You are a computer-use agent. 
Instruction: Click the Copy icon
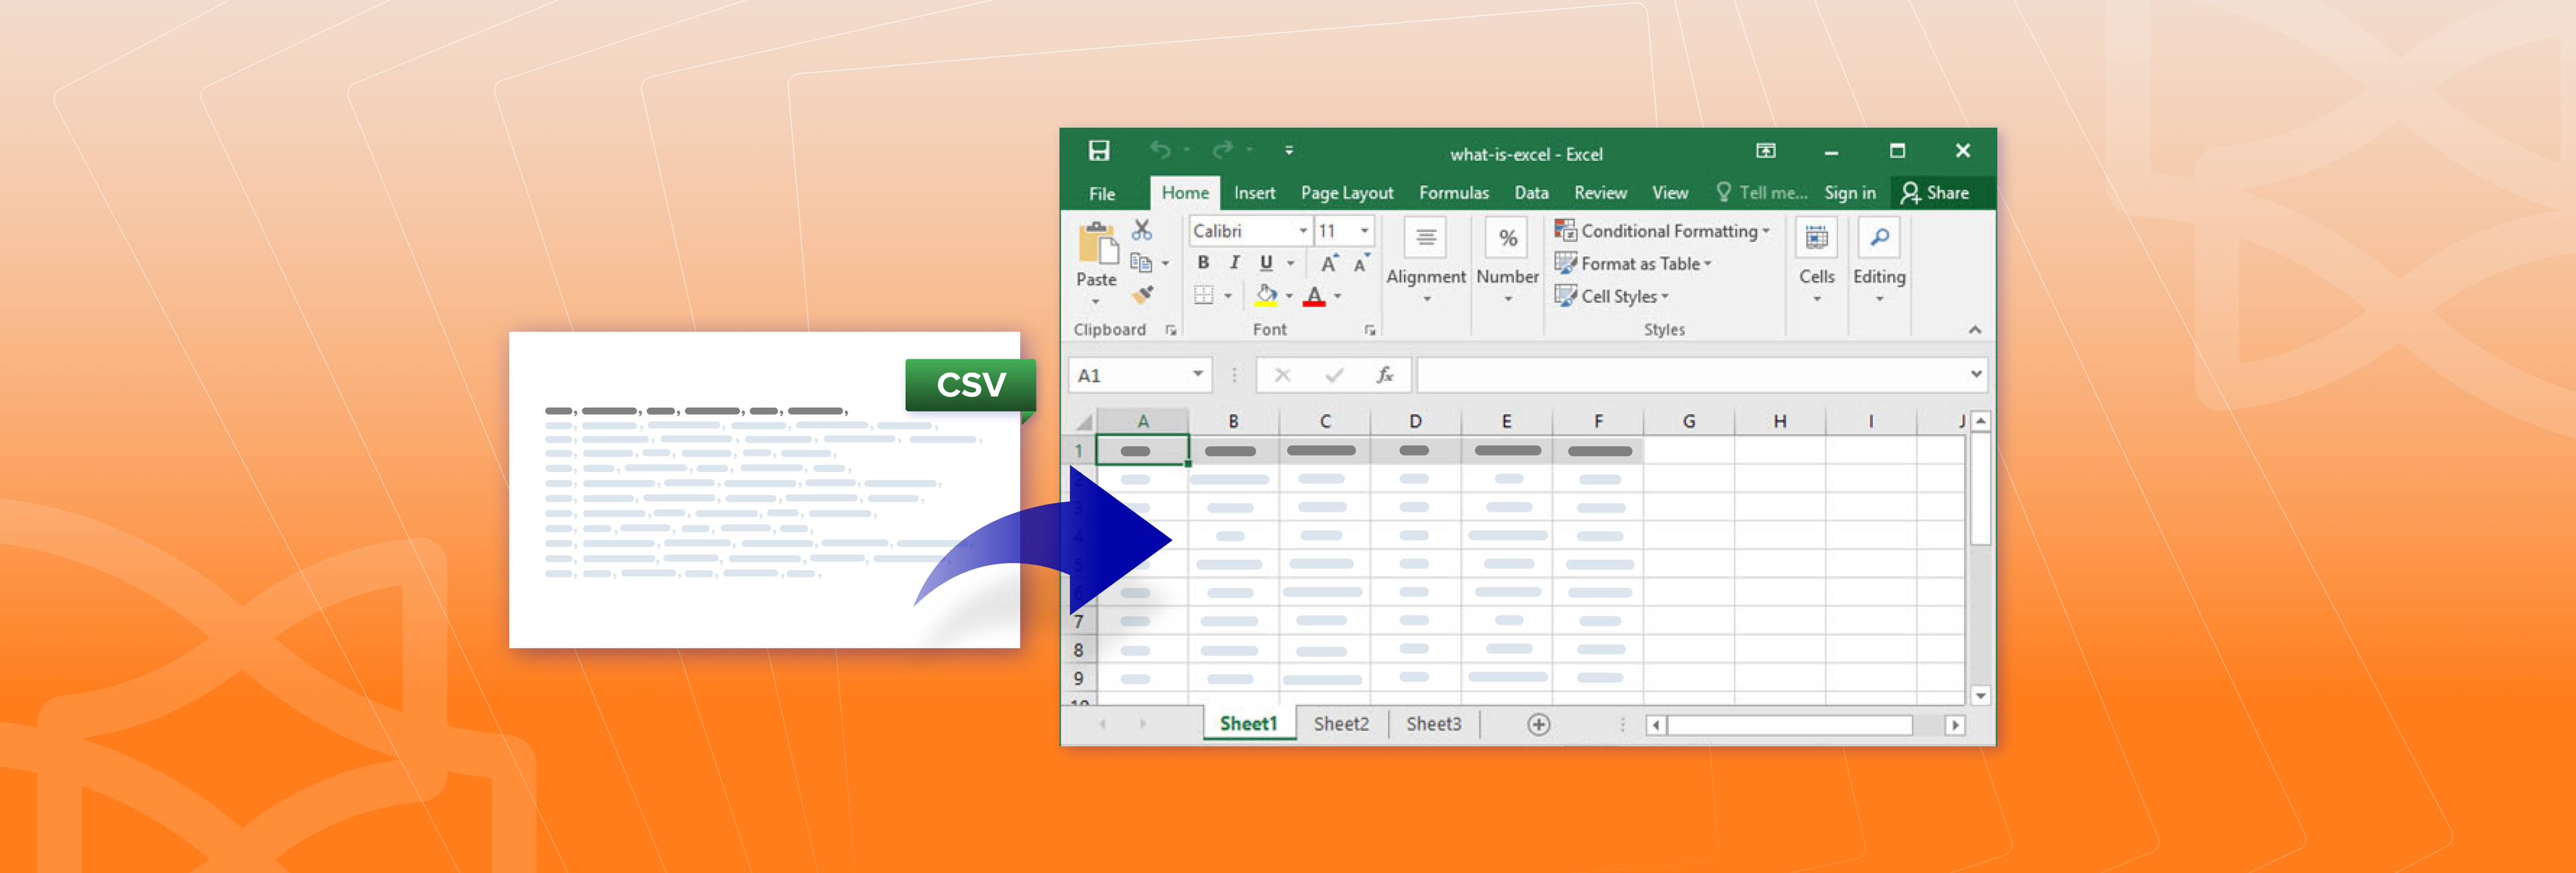(x=1140, y=262)
